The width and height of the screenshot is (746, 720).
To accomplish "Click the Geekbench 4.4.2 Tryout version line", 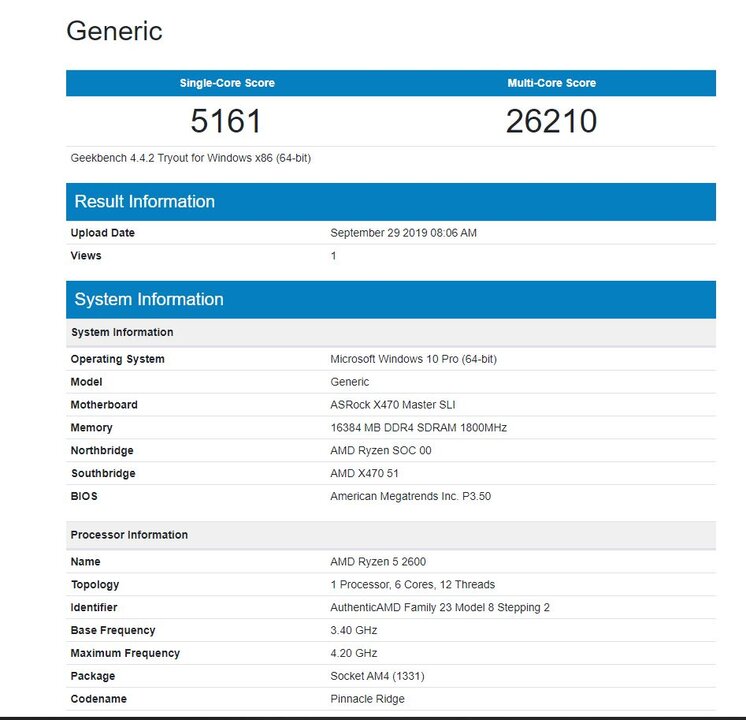I will tap(191, 158).
